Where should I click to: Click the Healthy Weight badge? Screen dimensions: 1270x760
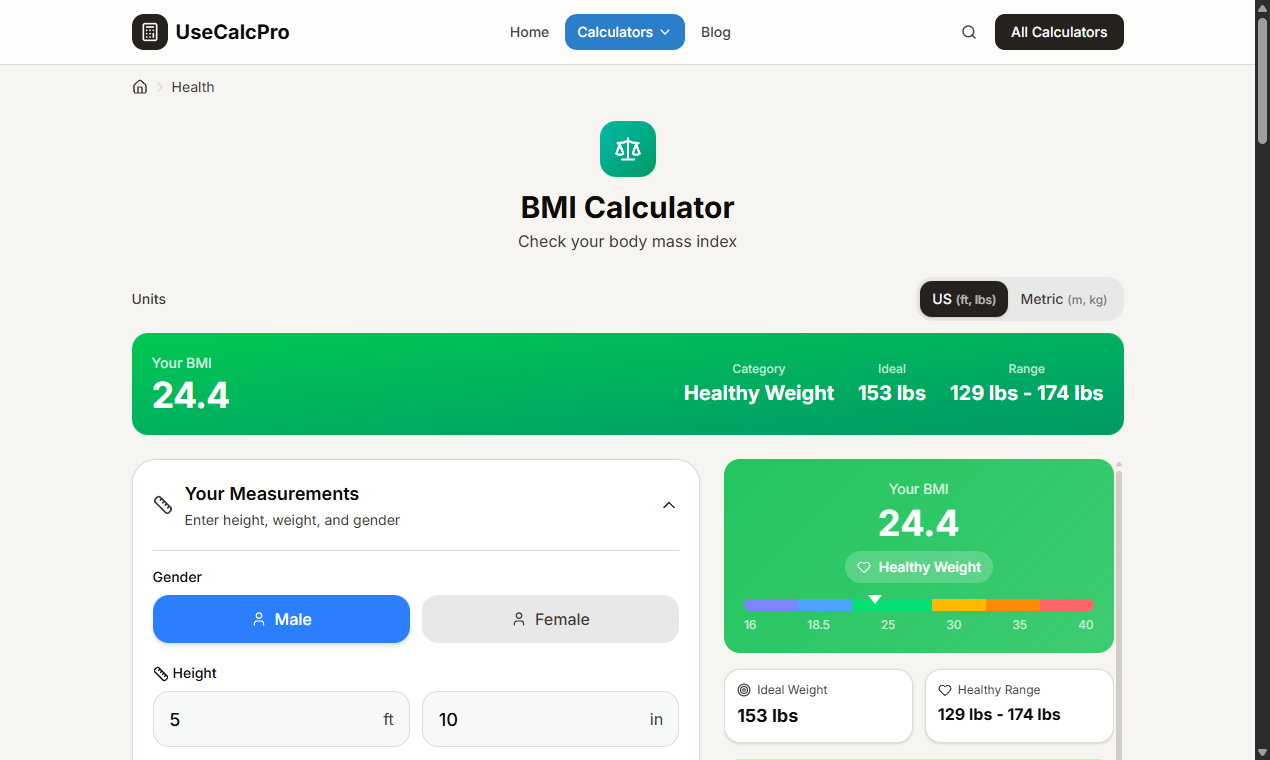pyautogui.click(x=919, y=567)
